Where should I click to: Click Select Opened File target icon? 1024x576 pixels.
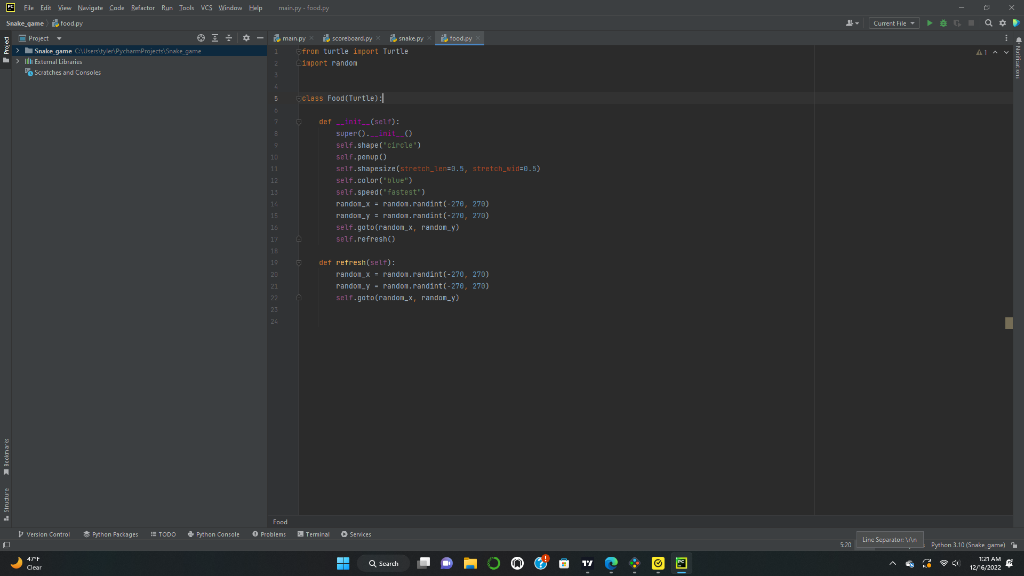[x=201, y=38]
